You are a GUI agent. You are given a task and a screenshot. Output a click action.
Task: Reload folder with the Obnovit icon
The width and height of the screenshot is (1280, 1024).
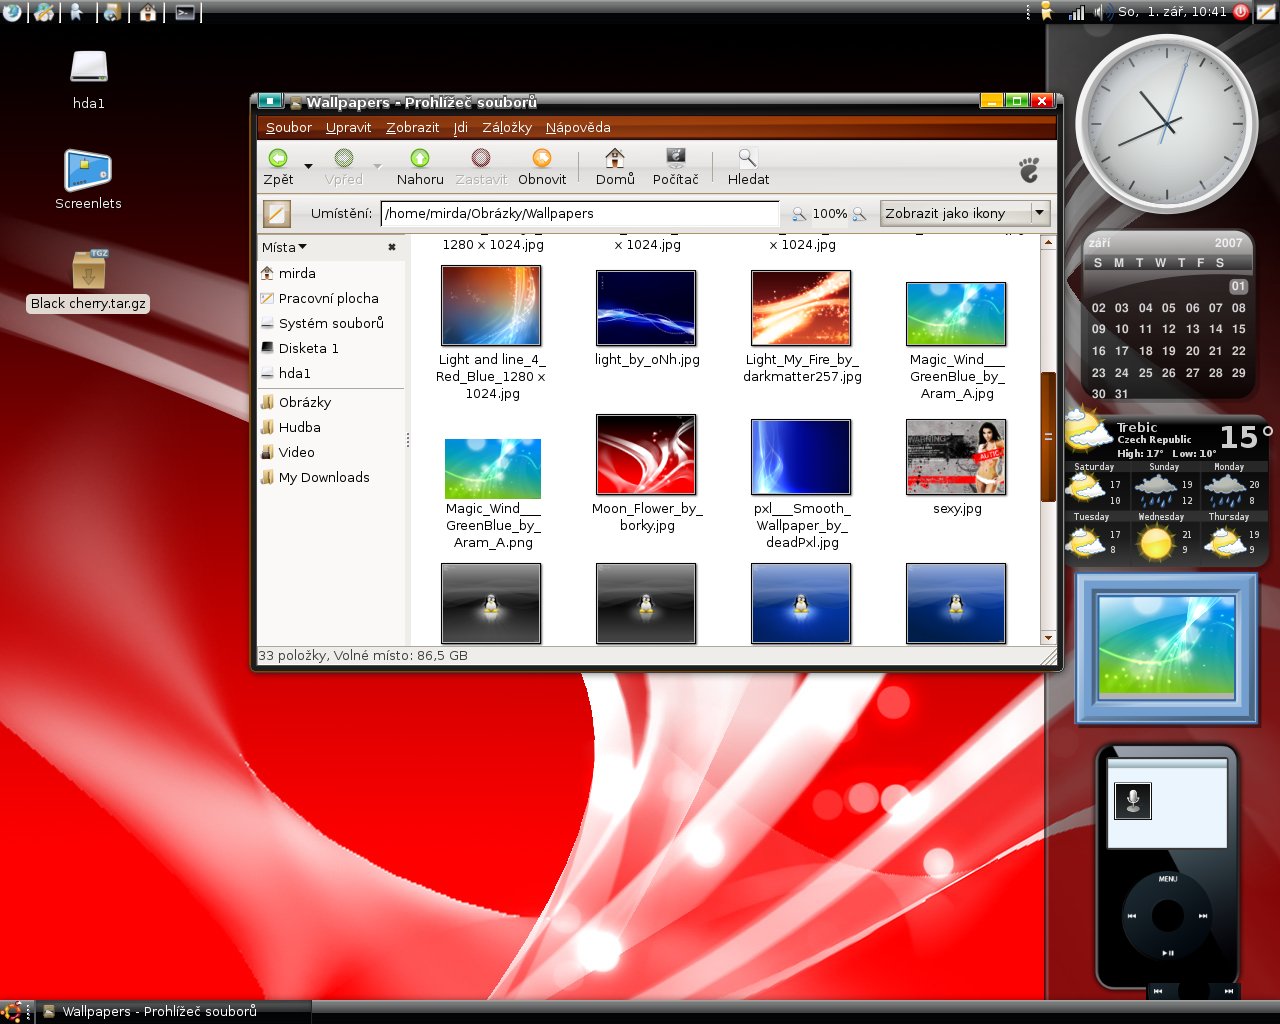pyautogui.click(x=542, y=166)
